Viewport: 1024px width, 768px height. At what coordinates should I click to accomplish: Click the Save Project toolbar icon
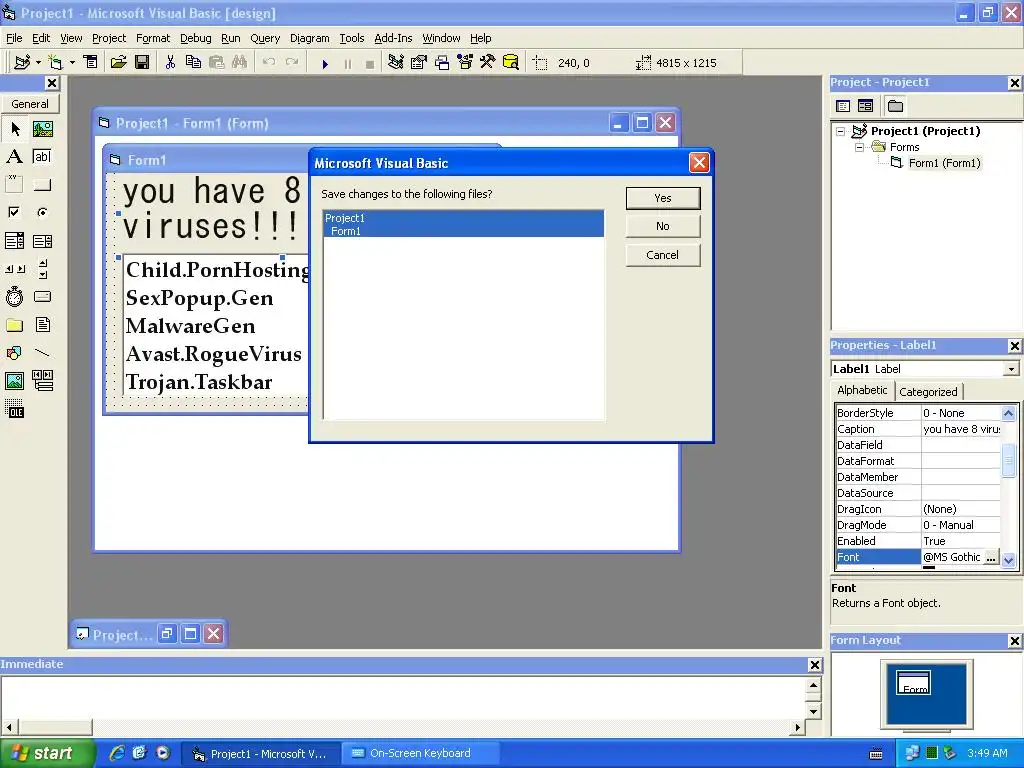coord(142,63)
